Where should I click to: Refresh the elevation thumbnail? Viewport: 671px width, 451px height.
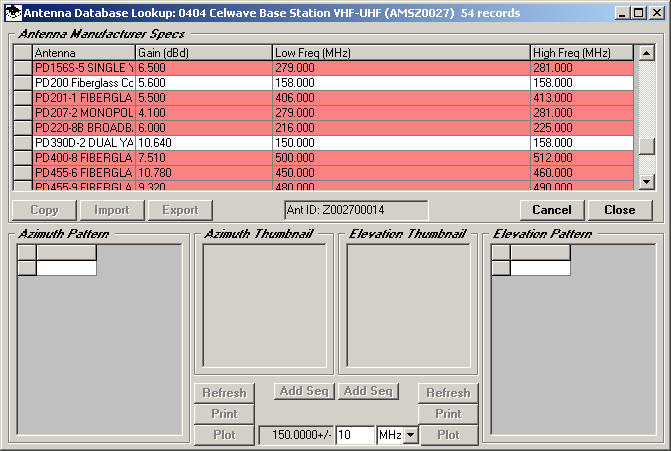click(448, 393)
